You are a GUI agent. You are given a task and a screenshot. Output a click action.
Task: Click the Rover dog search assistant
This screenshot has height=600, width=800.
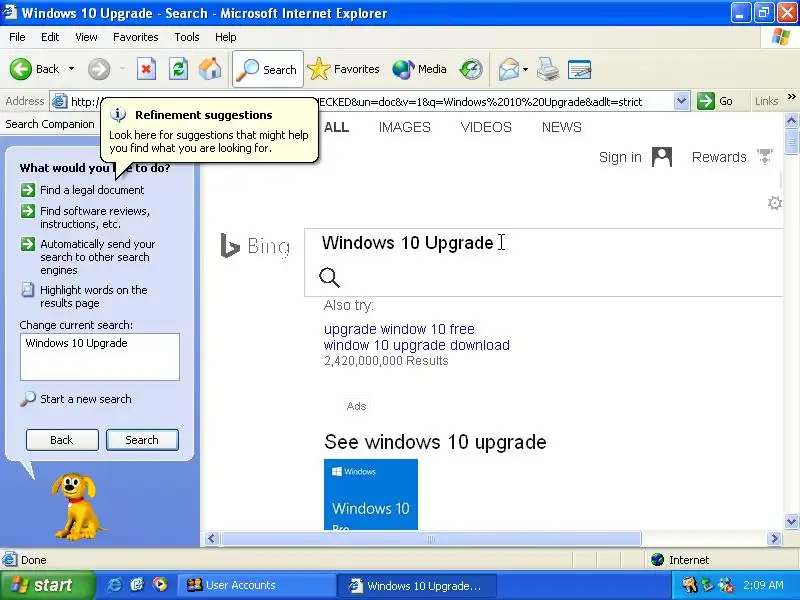(x=77, y=506)
